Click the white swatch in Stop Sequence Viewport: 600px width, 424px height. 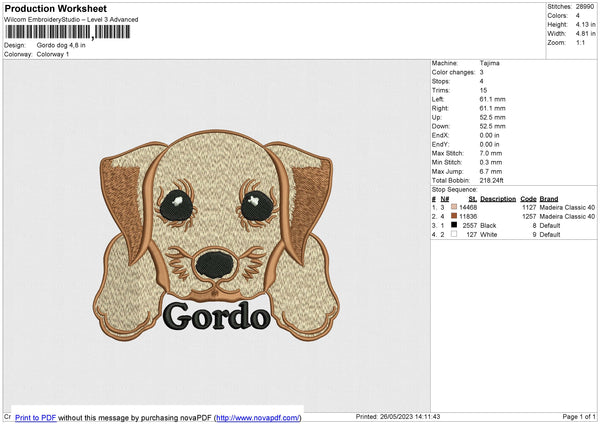454,234
